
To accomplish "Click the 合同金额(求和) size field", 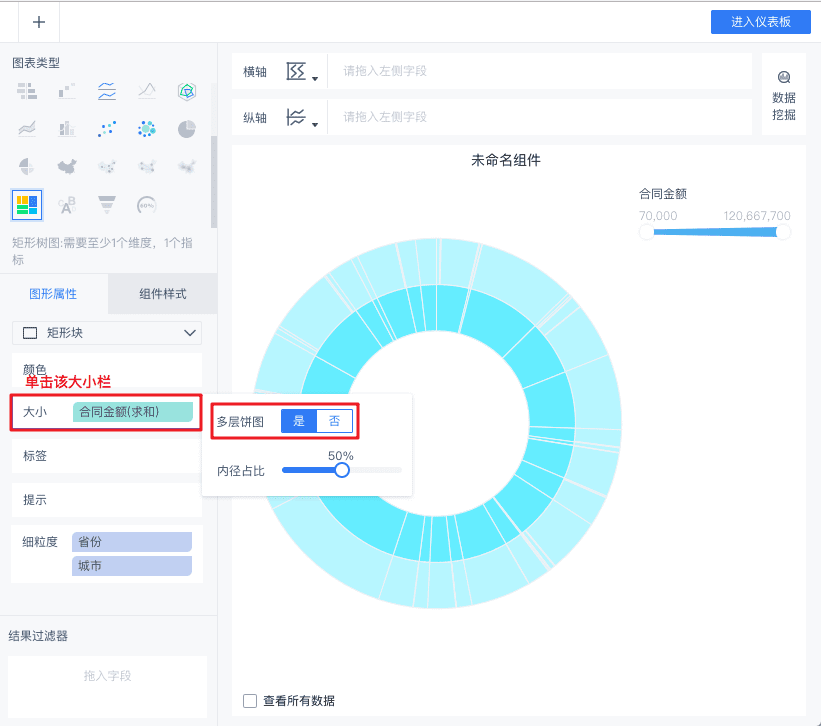I will coord(133,412).
